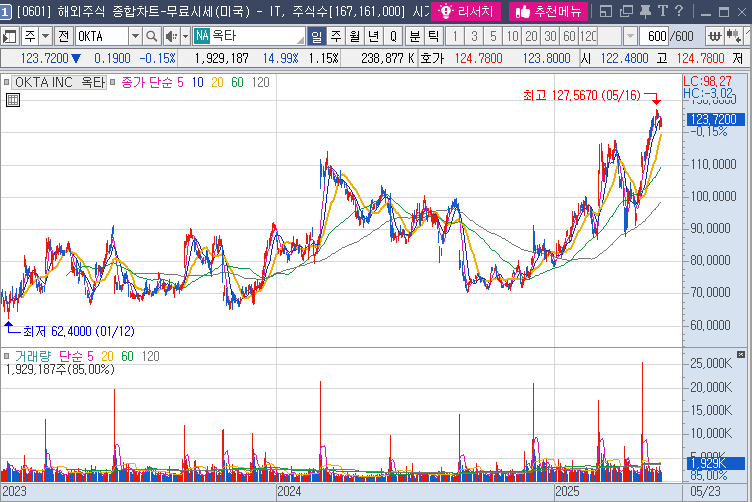Choose the 20 interval button

[531, 36]
